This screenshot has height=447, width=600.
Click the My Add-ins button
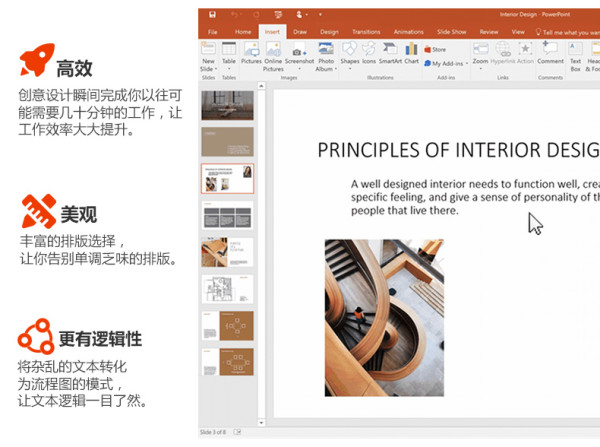point(443,63)
